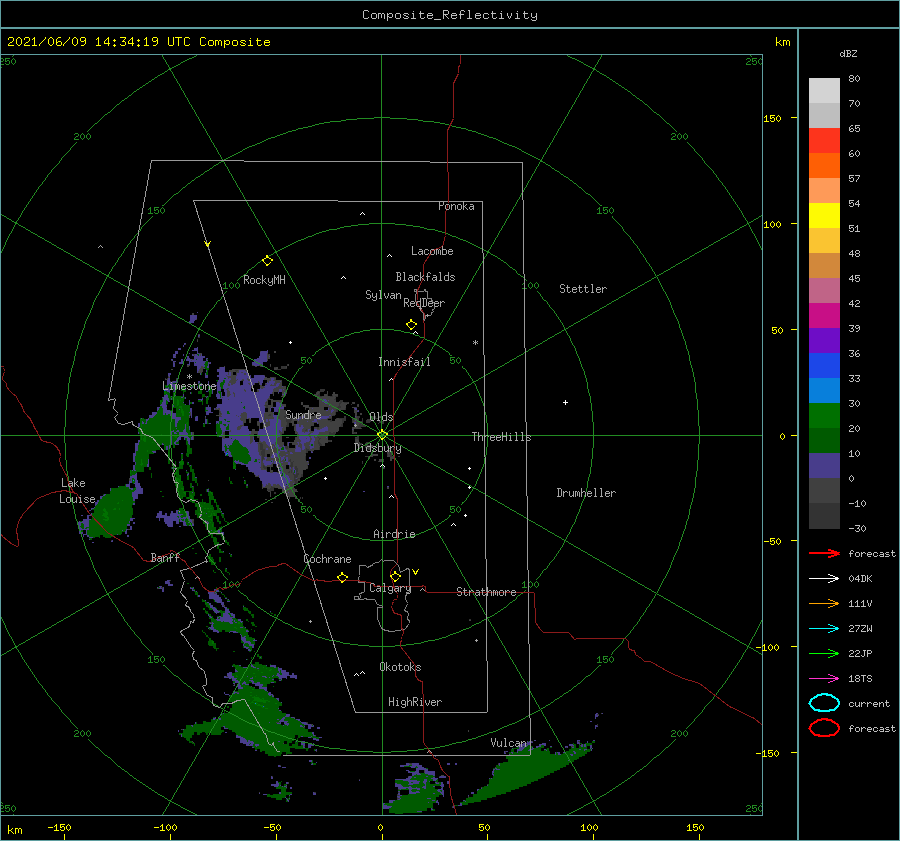Click the white 04DK arrow icon
Image resolution: width=900 pixels, height=841 pixels.
(x=824, y=579)
